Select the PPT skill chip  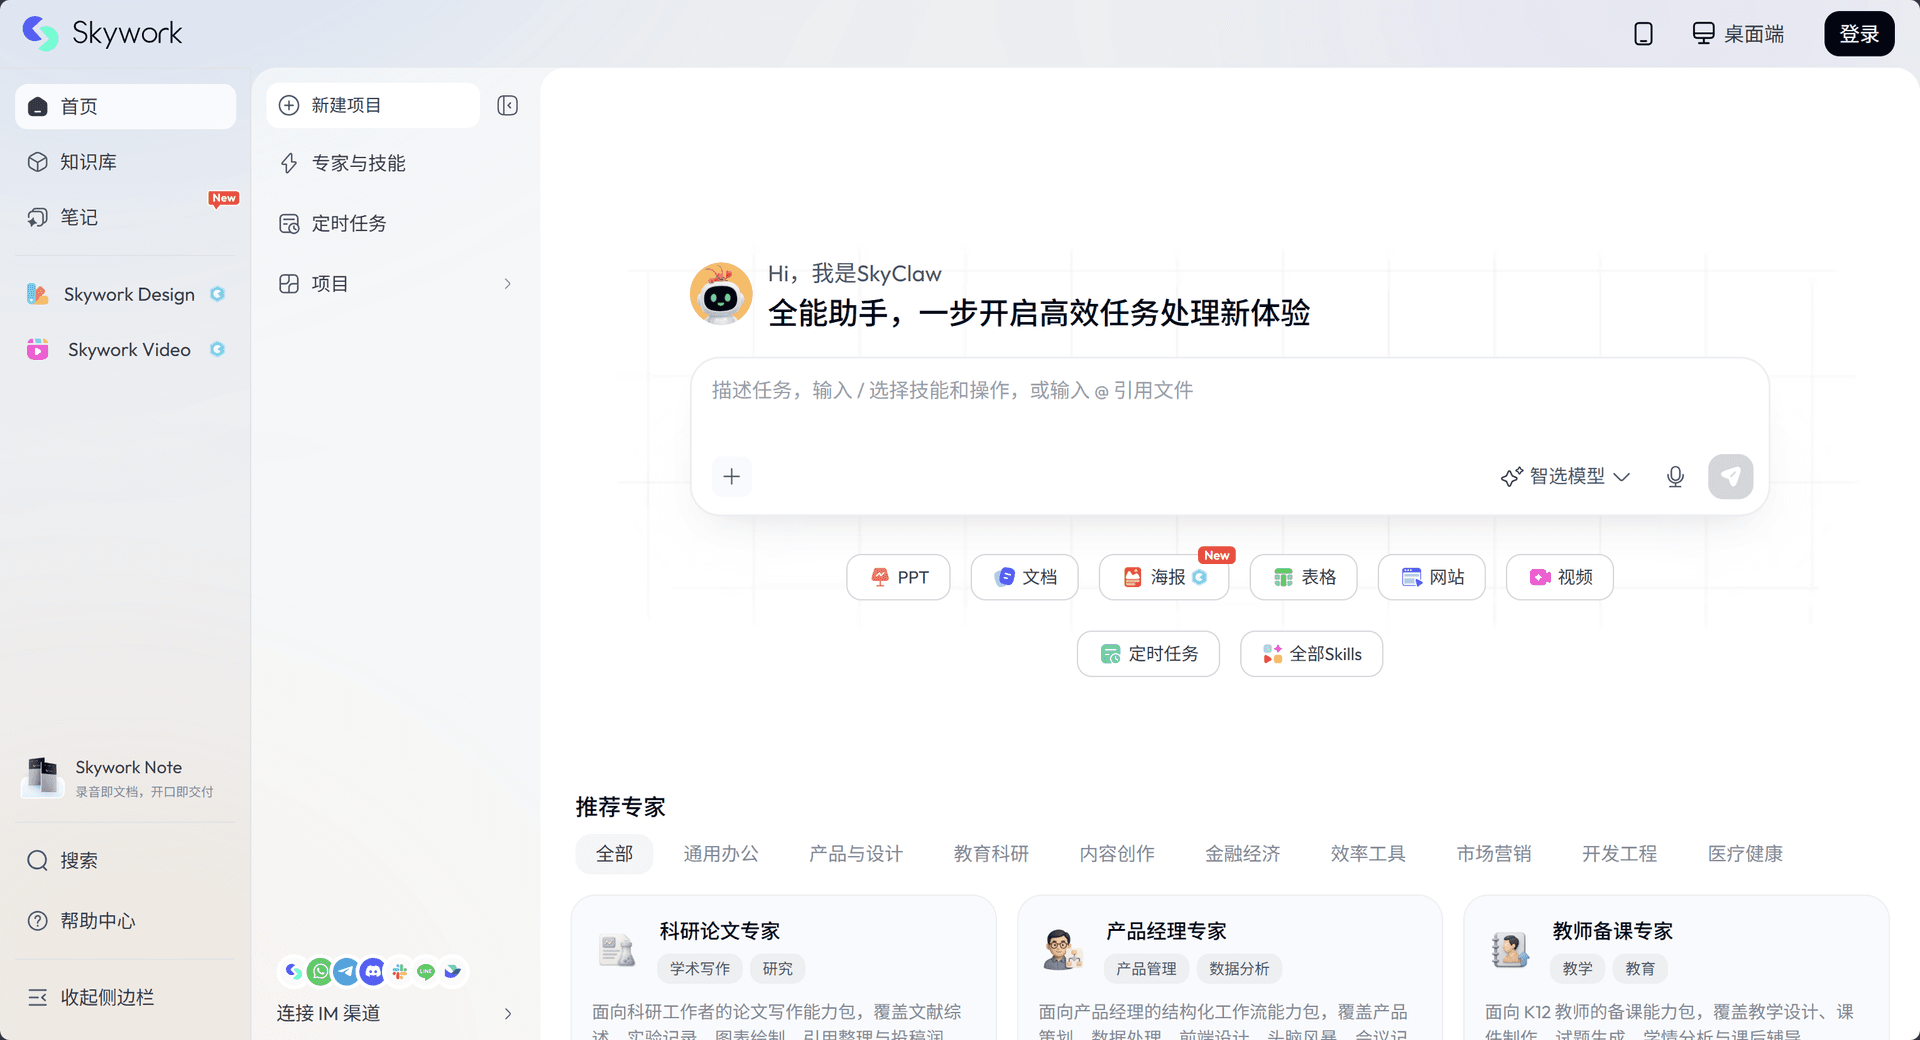pos(898,577)
